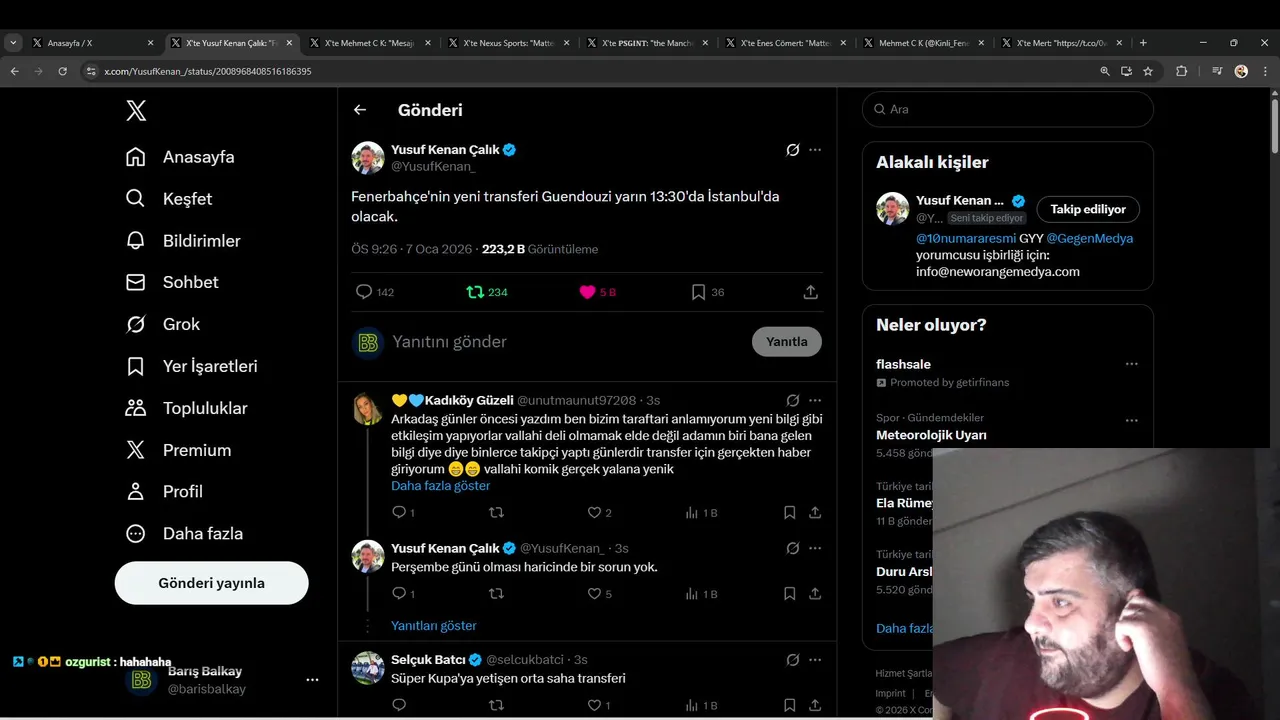Click page vertical scrollbar
This screenshot has width=1280, height=720.
1274,125
